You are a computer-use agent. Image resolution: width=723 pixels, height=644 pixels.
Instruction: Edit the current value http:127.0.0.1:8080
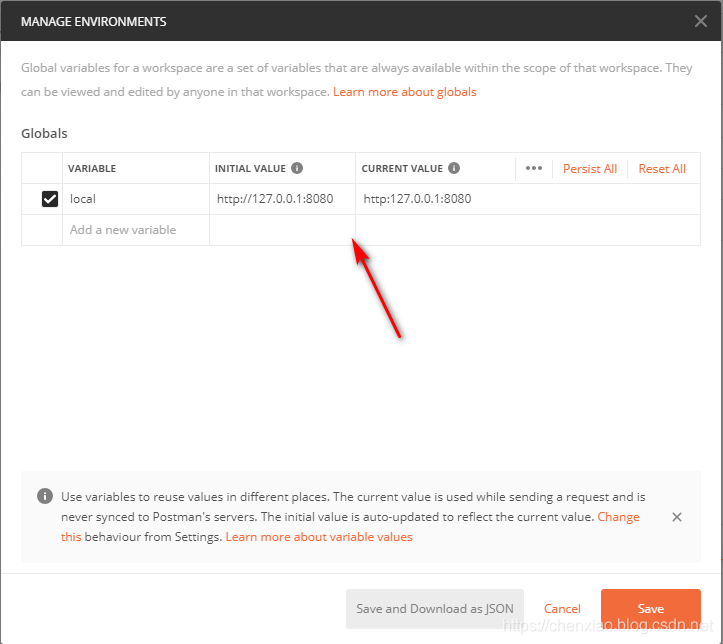[x=528, y=199]
